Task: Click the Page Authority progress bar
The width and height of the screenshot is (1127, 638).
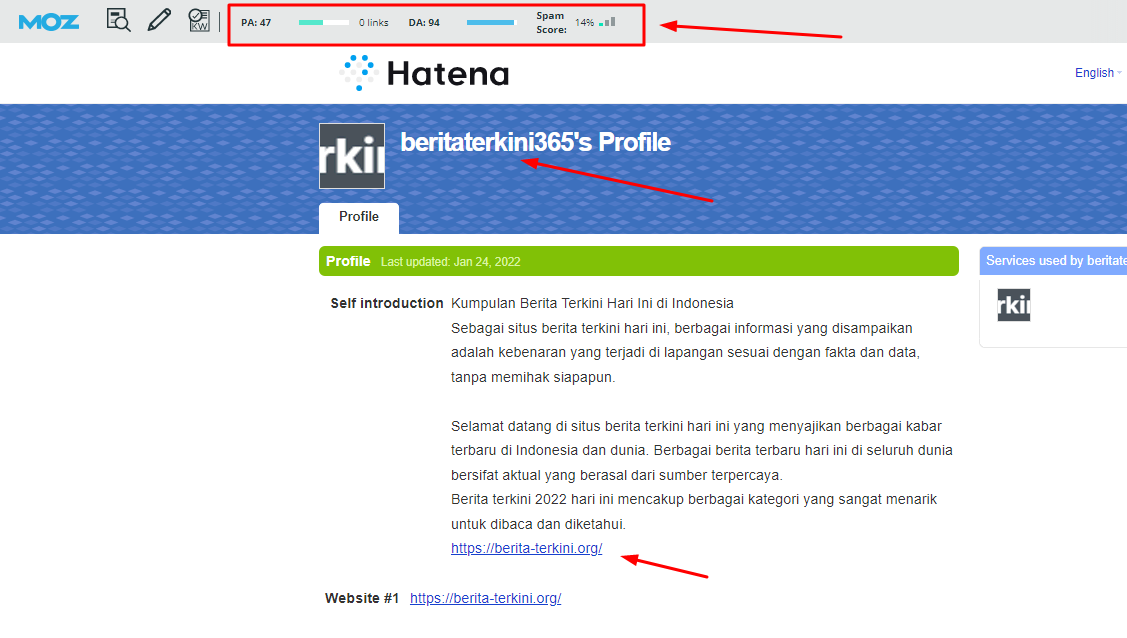Action: [x=324, y=22]
